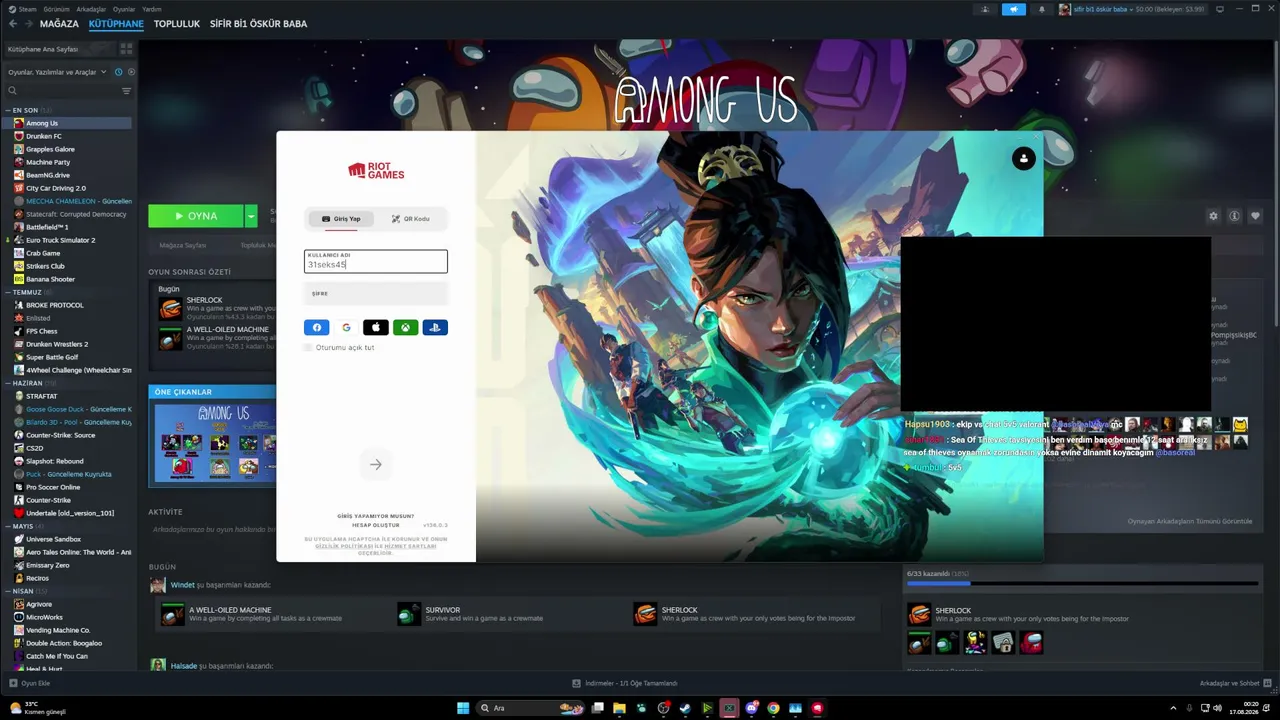The height and width of the screenshot is (720, 1280).
Task: Go forward with the Steam forward arrow
Action: pos(27,24)
